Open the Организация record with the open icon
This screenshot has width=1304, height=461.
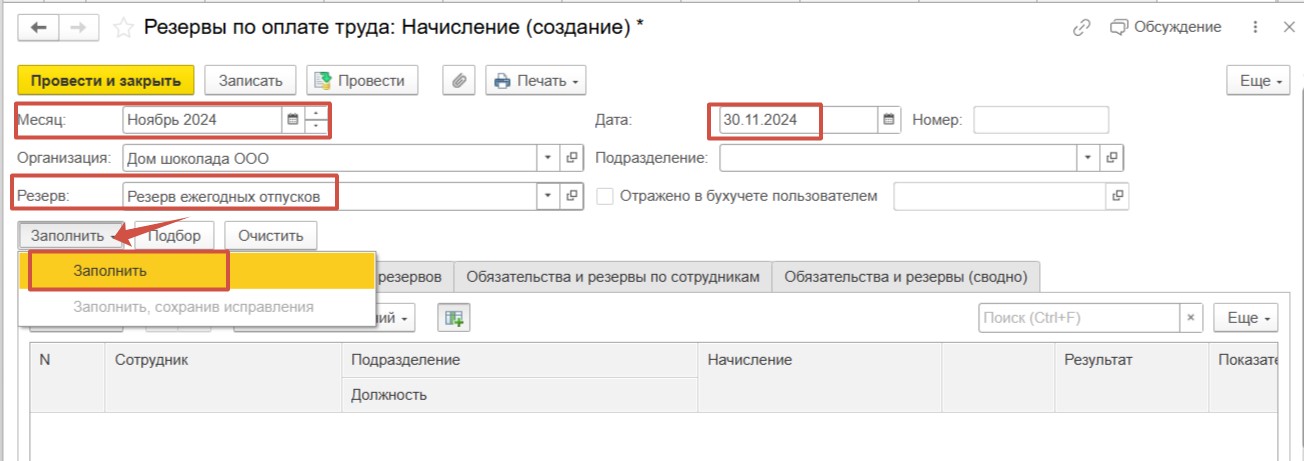tap(573, 158)
